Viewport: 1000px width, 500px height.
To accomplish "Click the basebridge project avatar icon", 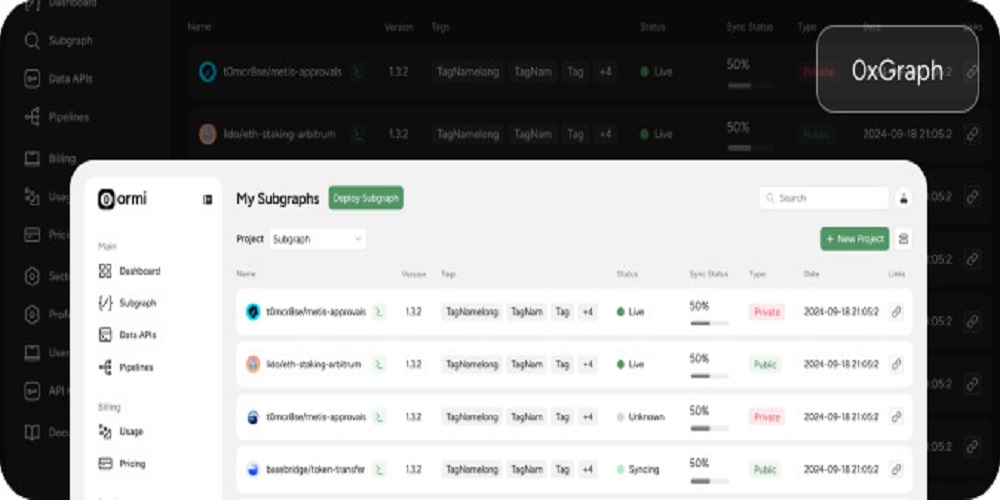I will pos(253,469).
